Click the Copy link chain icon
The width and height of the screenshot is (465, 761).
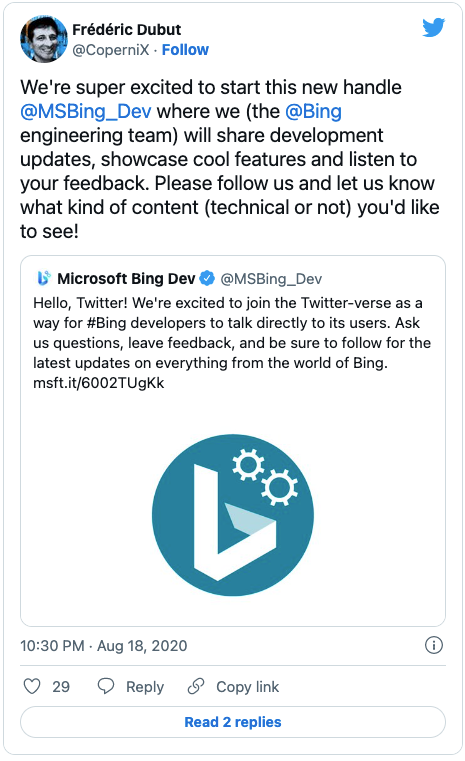click(196, 686)
